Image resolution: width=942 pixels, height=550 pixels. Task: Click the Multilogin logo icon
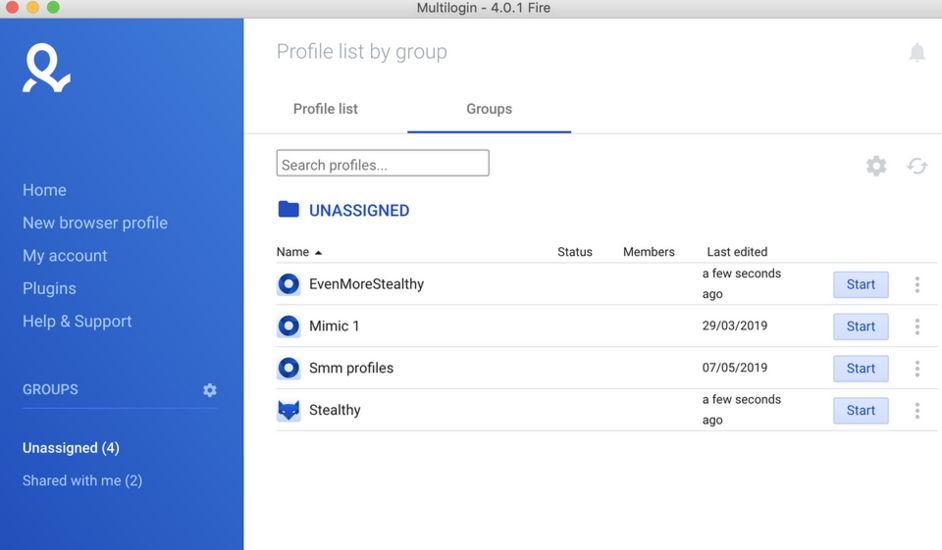[46, 70]
